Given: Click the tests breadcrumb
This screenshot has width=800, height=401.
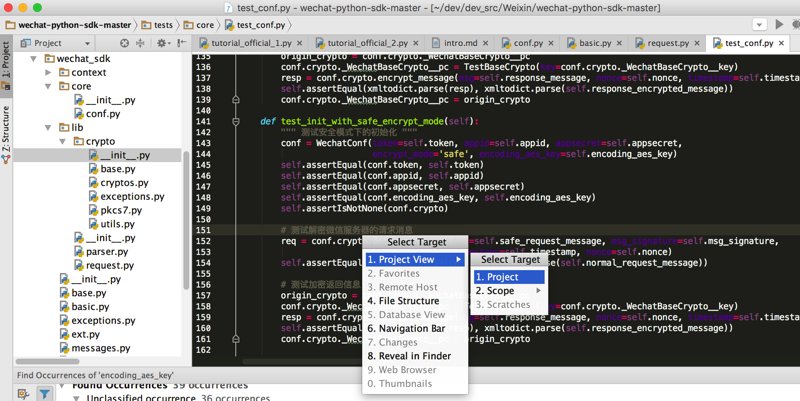Looking at the screenshot, I should click(x=158, y=24).
